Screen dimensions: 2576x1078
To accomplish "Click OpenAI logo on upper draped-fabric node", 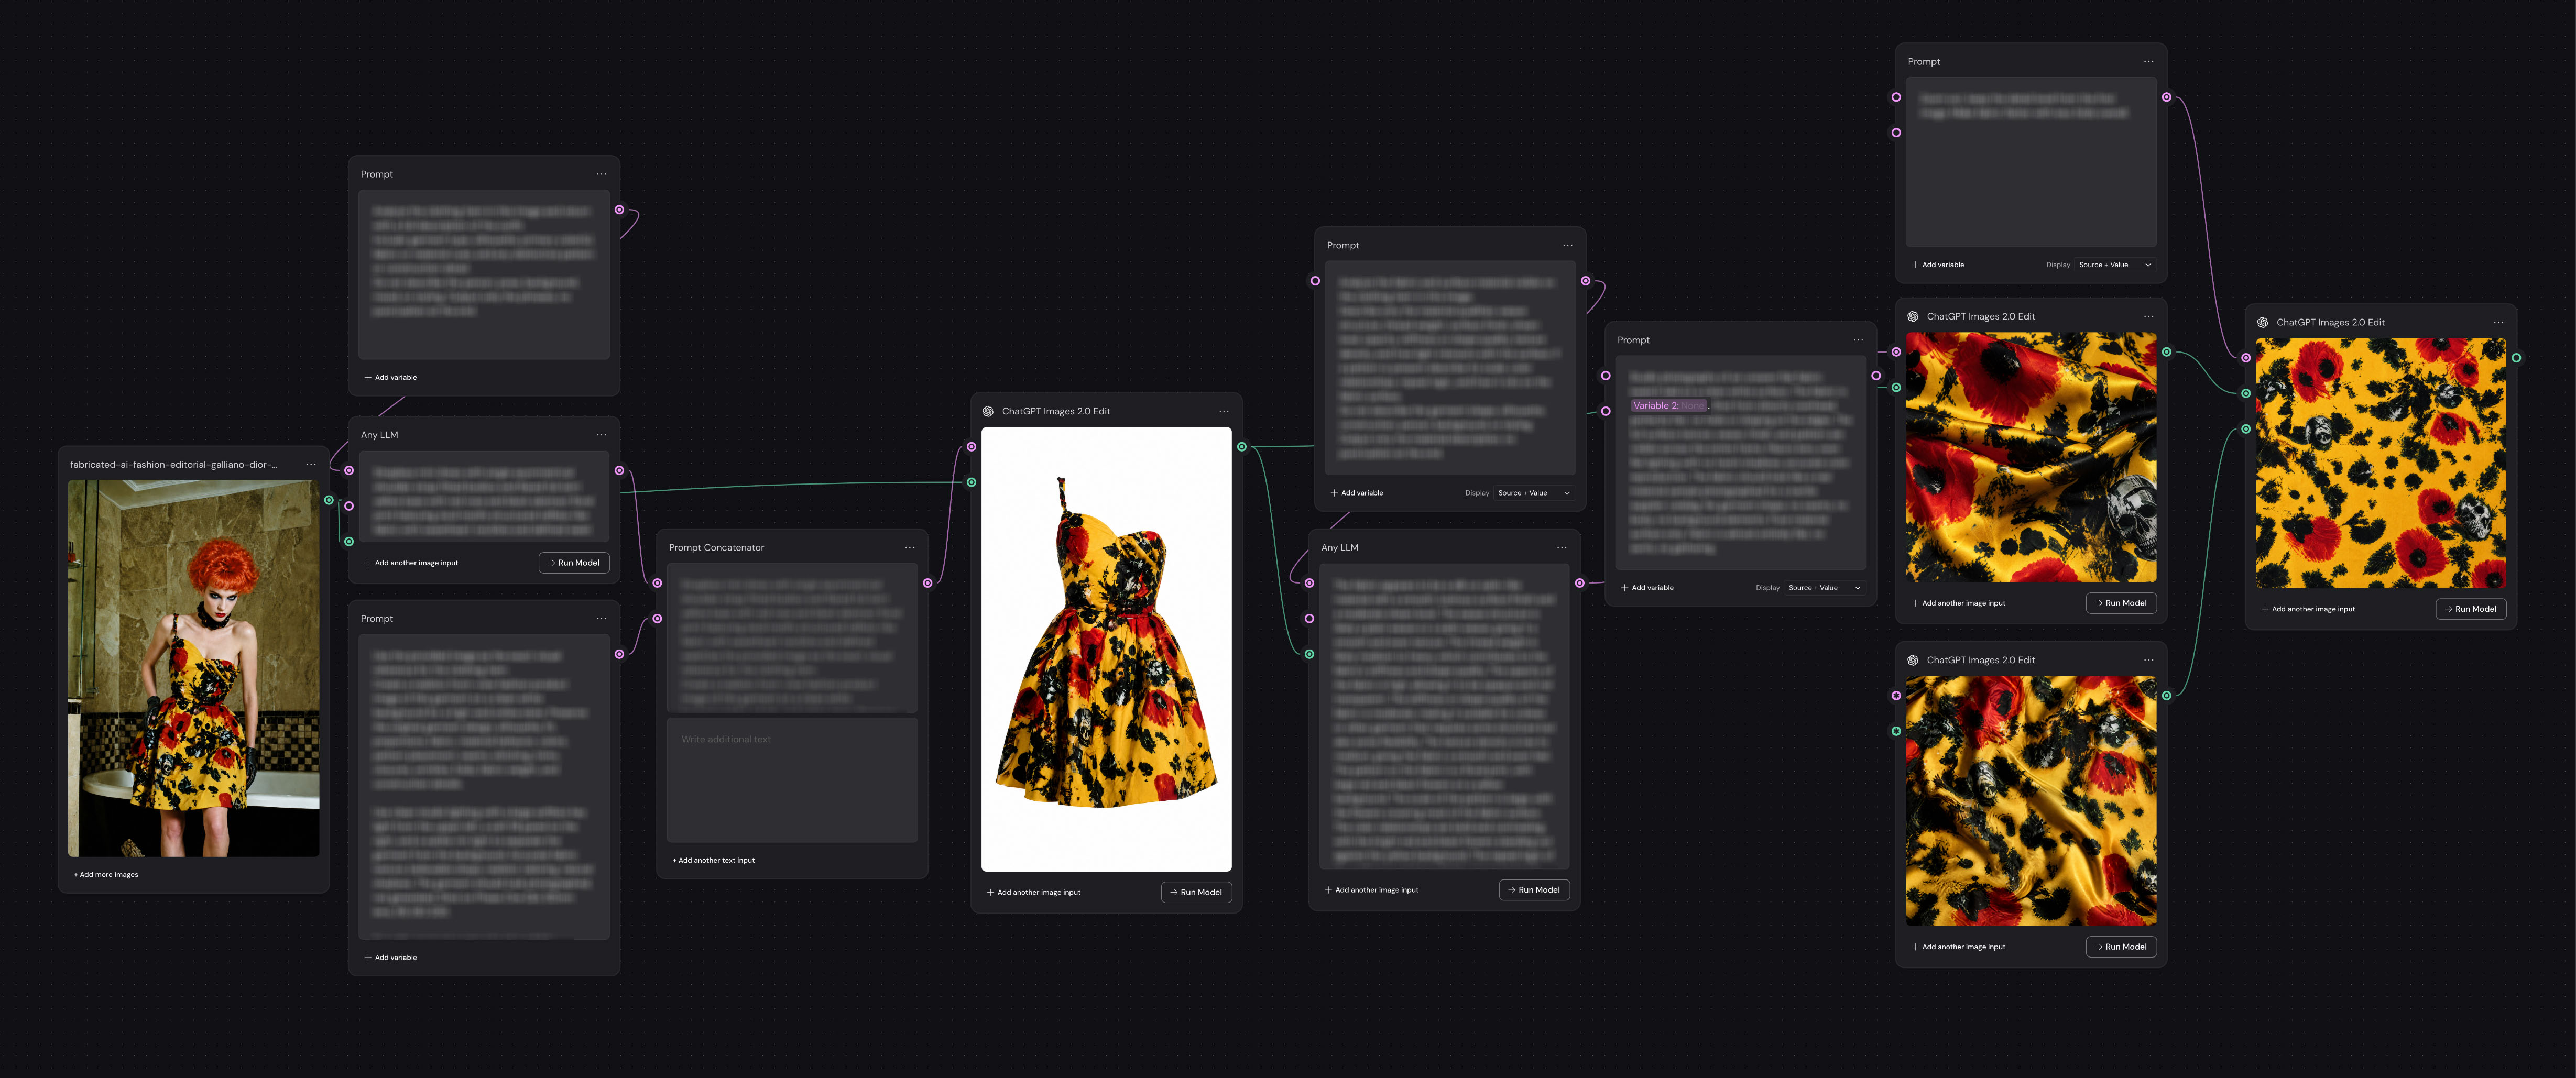I will (x=1913, y=316).
